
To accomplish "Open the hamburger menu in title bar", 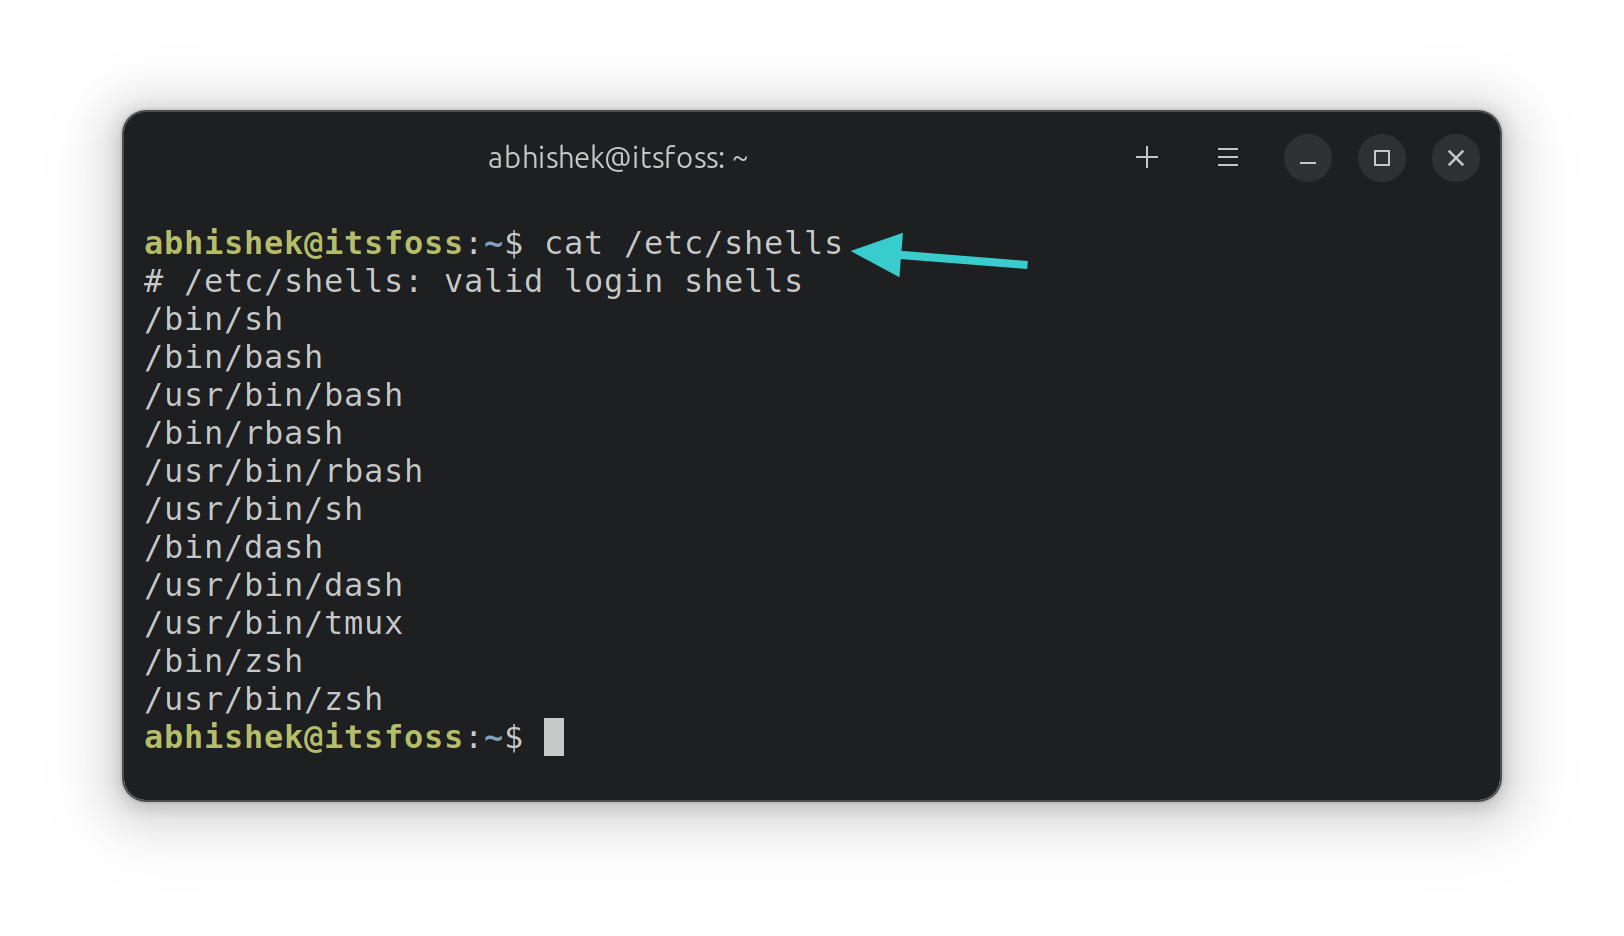I will pos(1228,158).
